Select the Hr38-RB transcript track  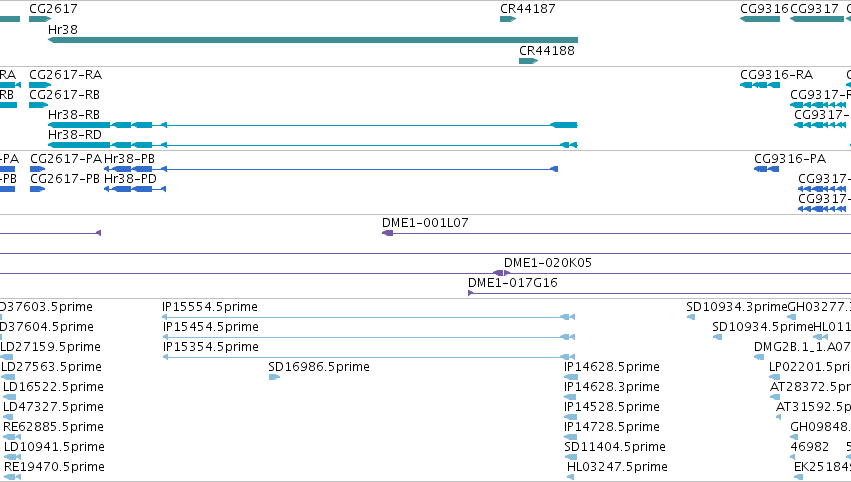[313, 125]
